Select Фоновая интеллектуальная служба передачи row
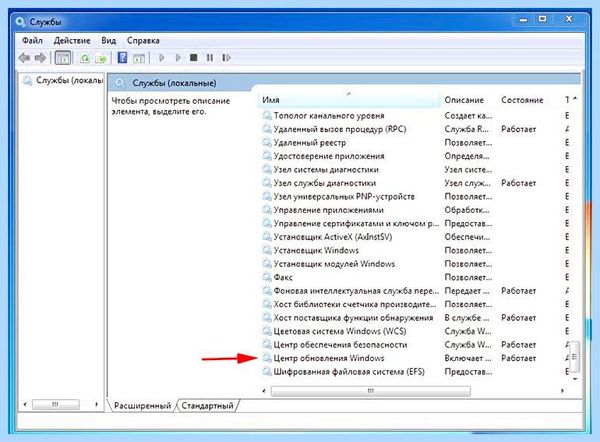This screenshot has height=442, width=600. click(x=356, y=290)
